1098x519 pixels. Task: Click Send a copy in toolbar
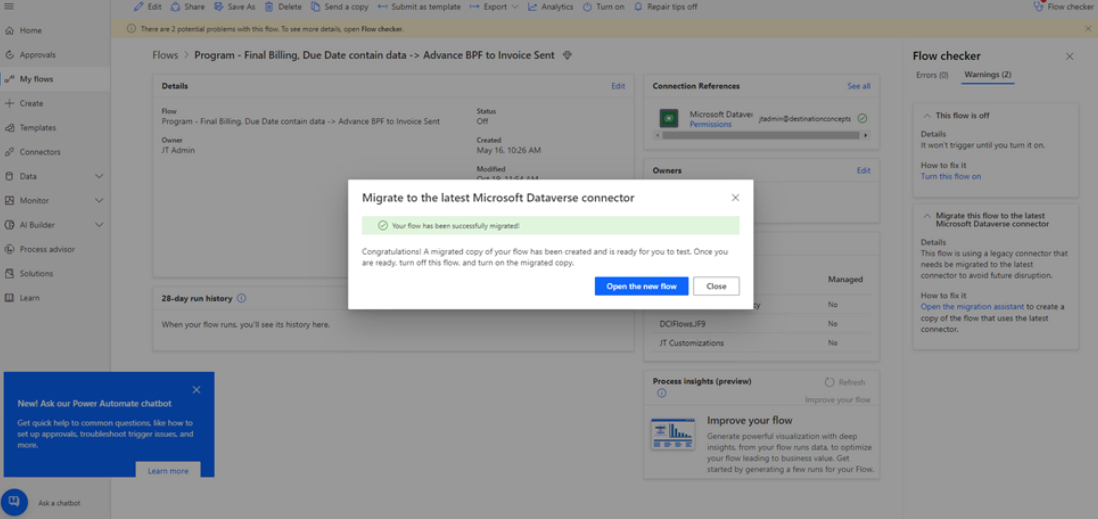click(x=340, y=7)
